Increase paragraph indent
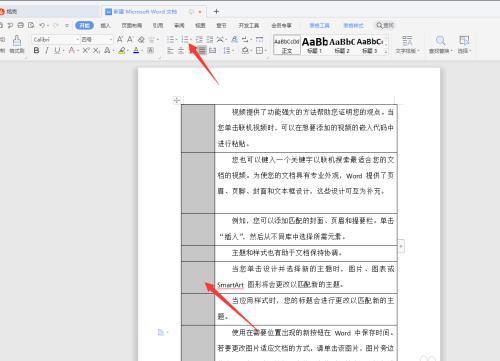This screenshot has width=500, height=361. tap(210, 39)
